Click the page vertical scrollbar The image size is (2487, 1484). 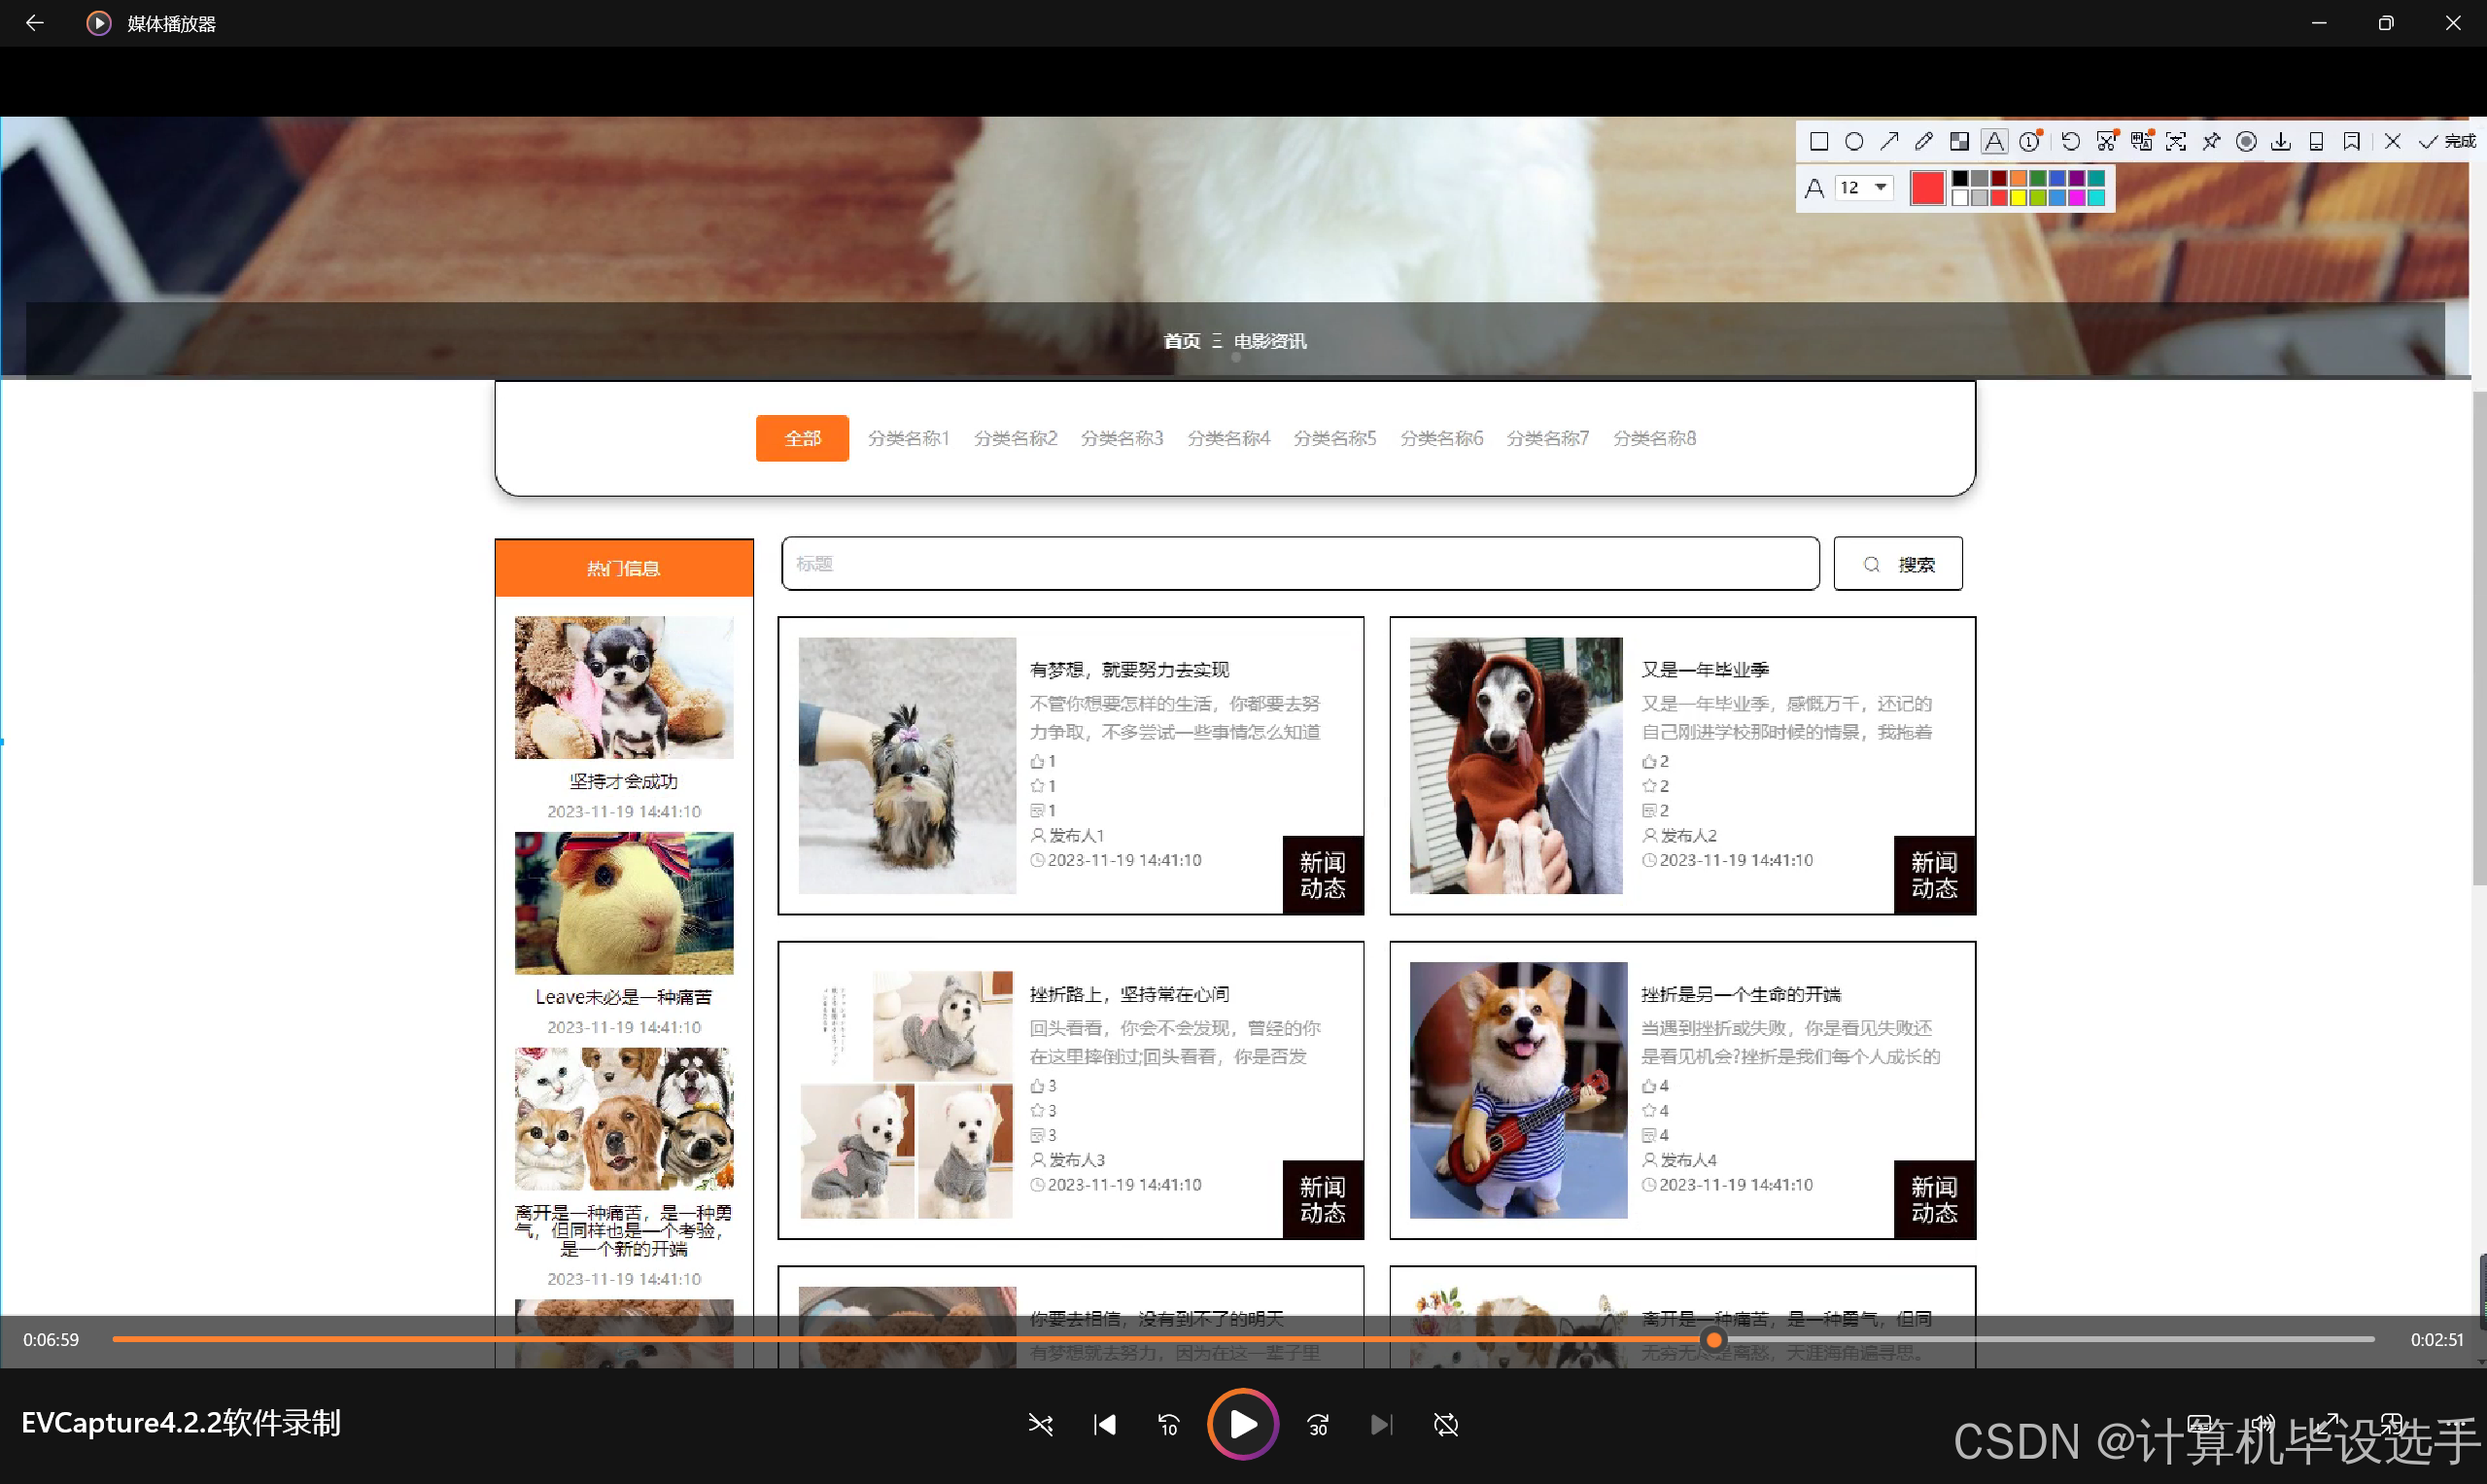click(2479, 638)
